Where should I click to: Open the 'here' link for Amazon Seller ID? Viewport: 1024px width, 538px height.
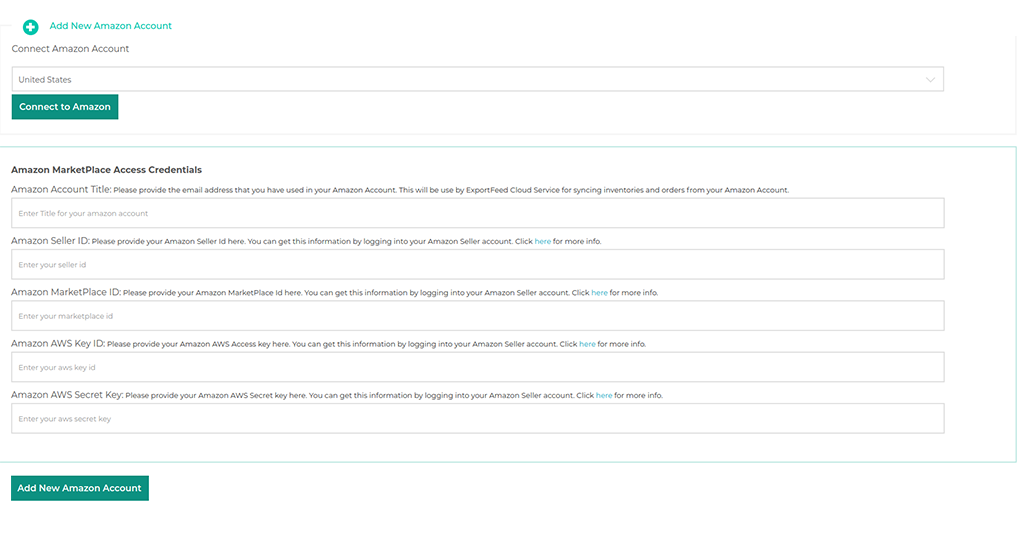click(x=543, y=241)
